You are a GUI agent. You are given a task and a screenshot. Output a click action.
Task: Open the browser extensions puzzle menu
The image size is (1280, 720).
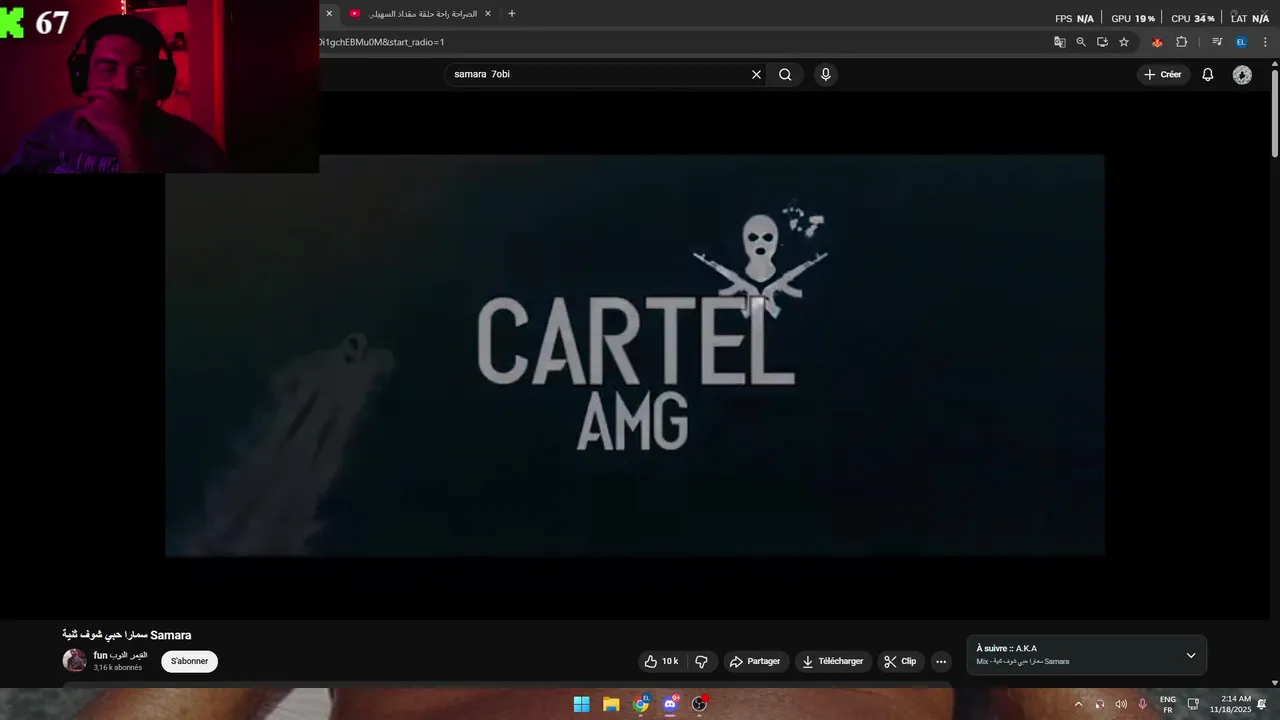(x=1181, y=42)
